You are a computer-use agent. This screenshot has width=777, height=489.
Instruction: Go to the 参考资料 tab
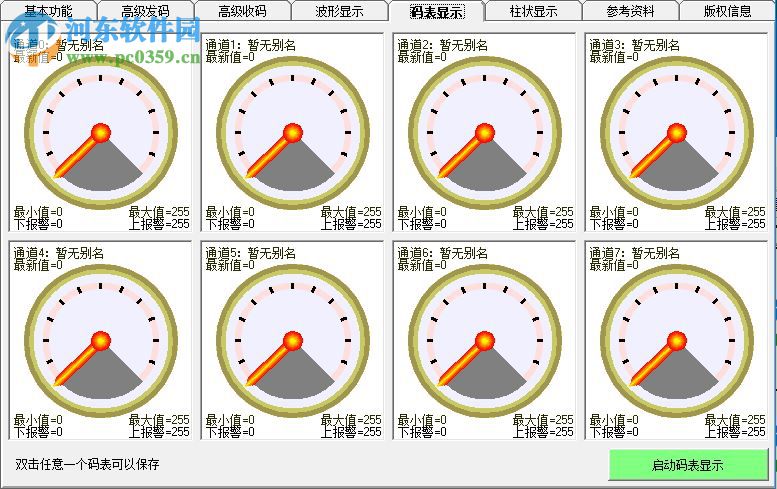coord(630,11)
